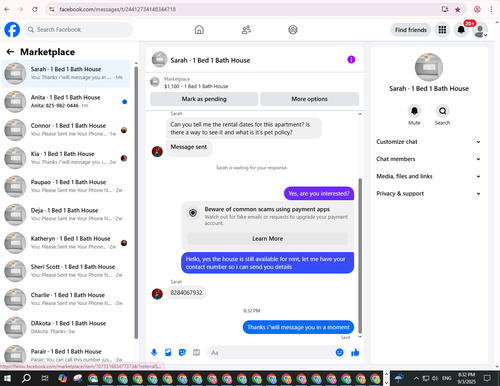This screenshot has height=386, width=500.
Task: Go back with browser back arrow
Action: (7, 9)
